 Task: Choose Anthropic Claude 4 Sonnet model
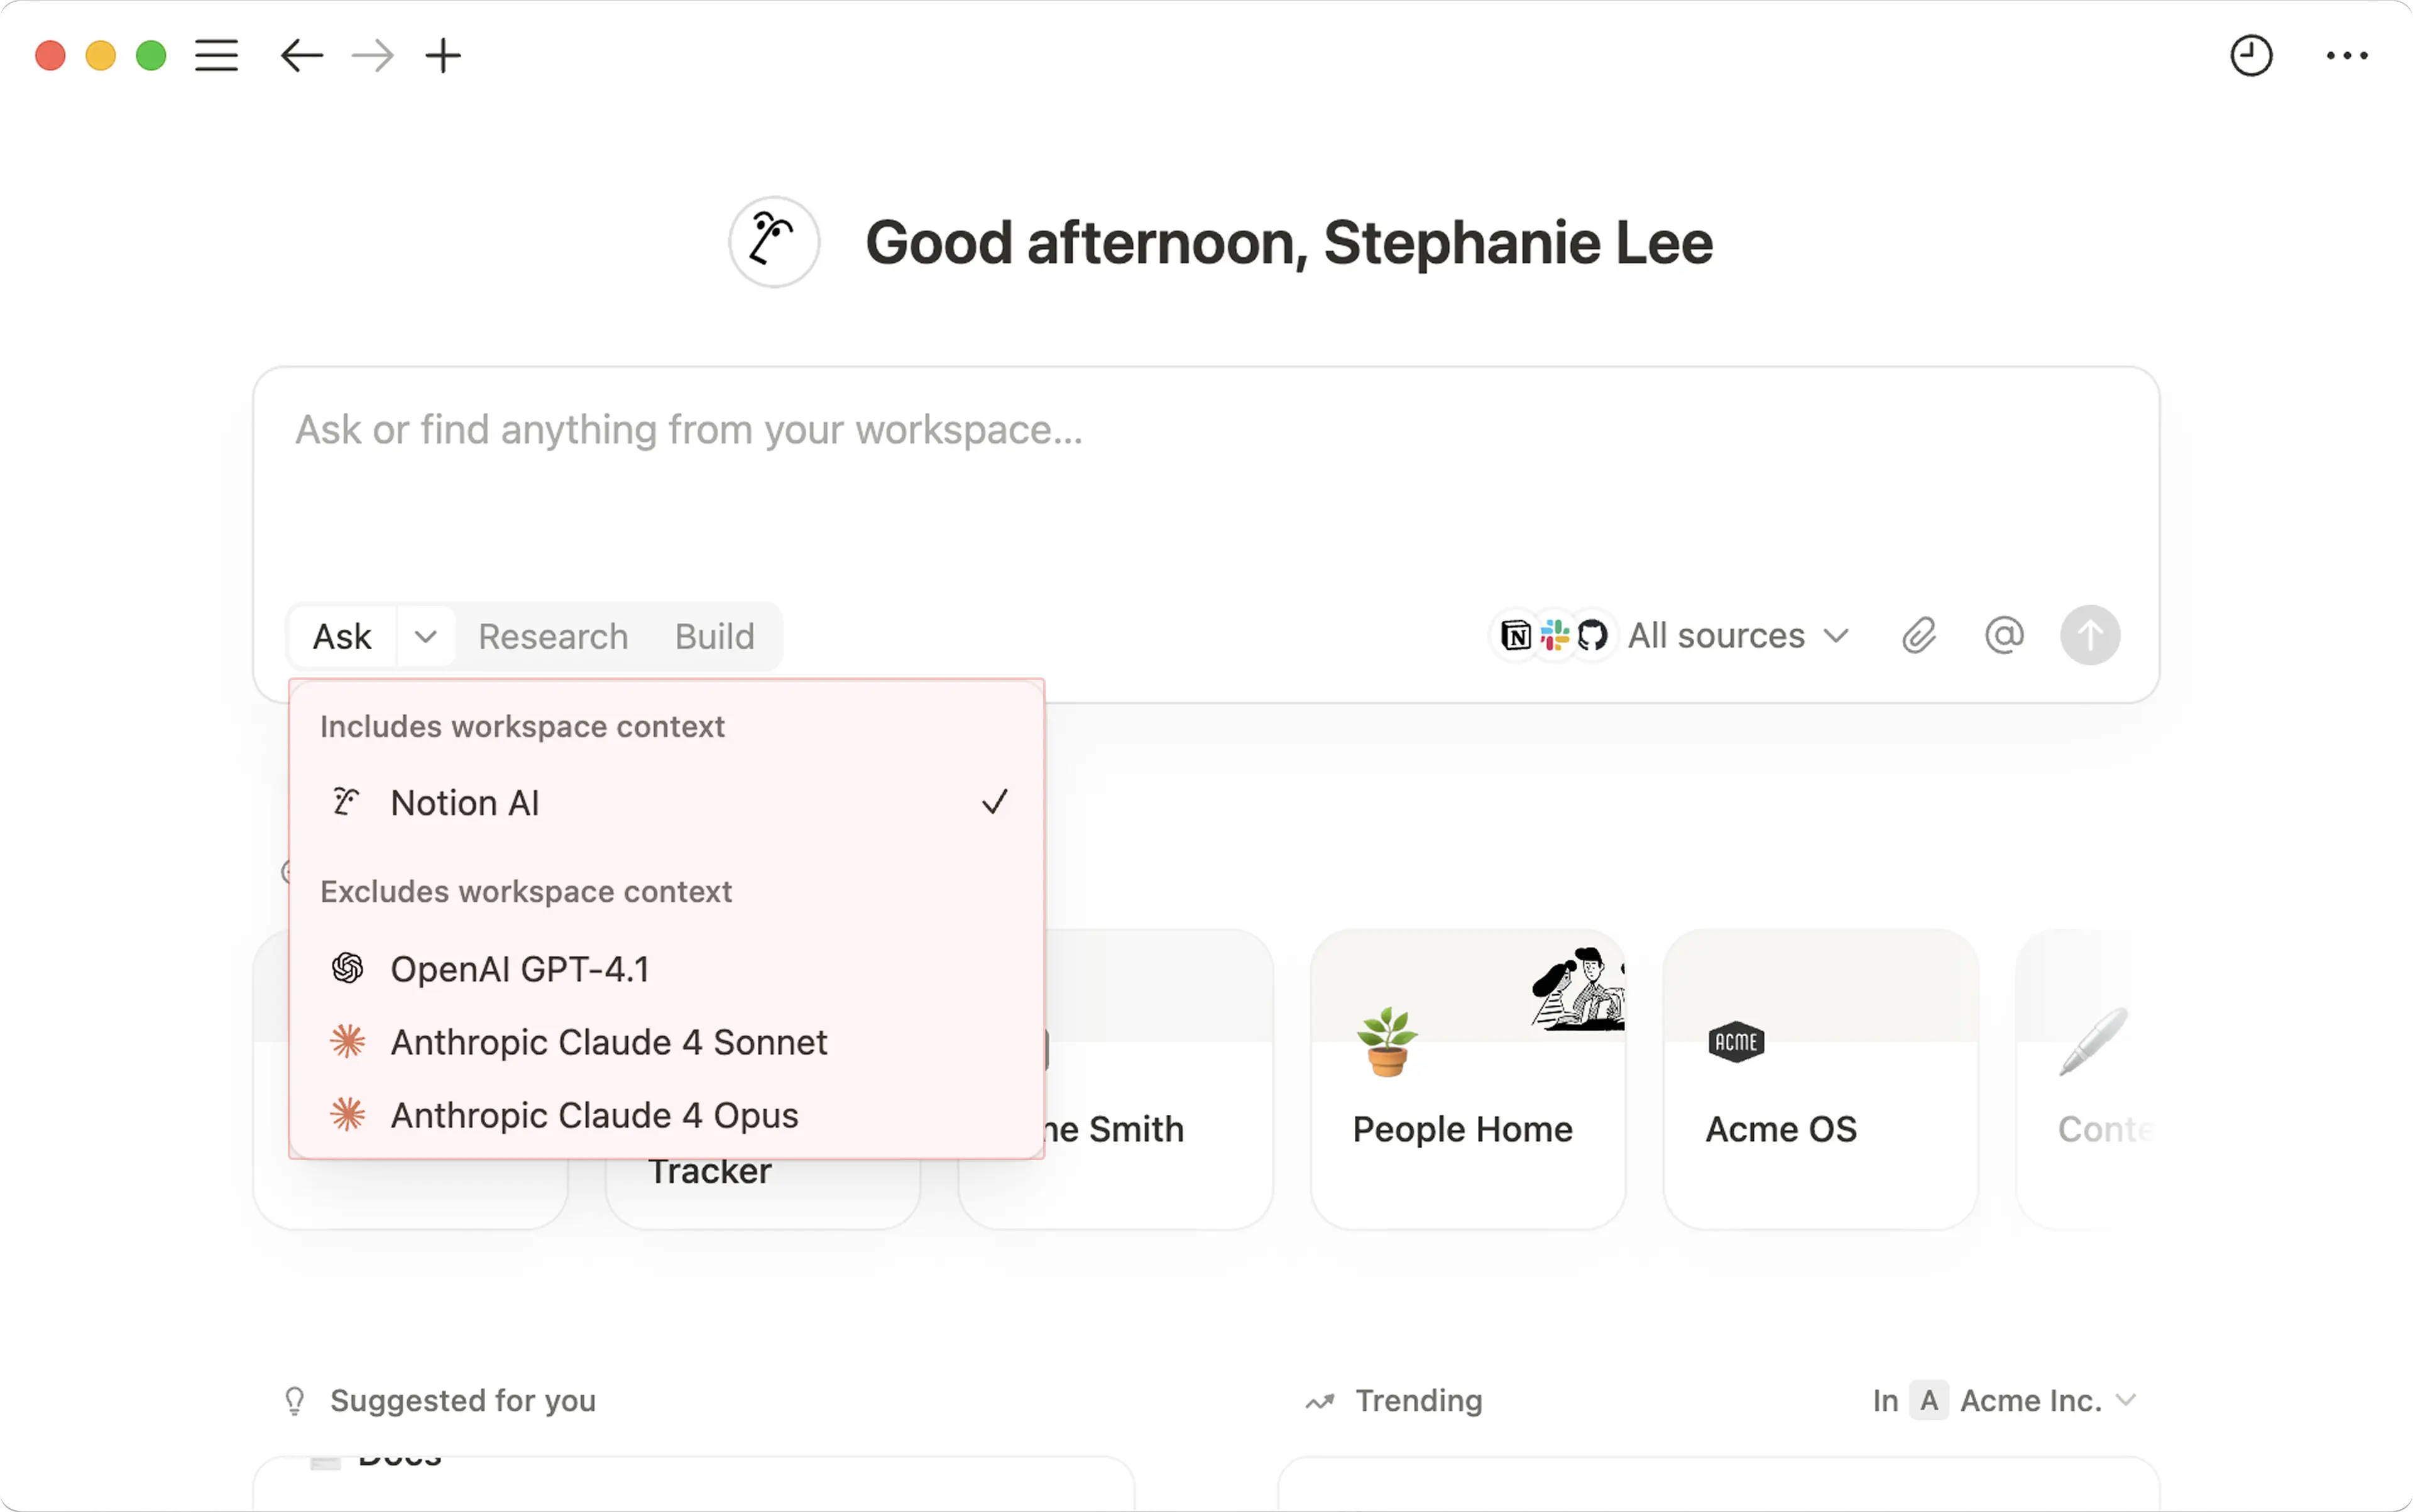(x=608, y=1042)
